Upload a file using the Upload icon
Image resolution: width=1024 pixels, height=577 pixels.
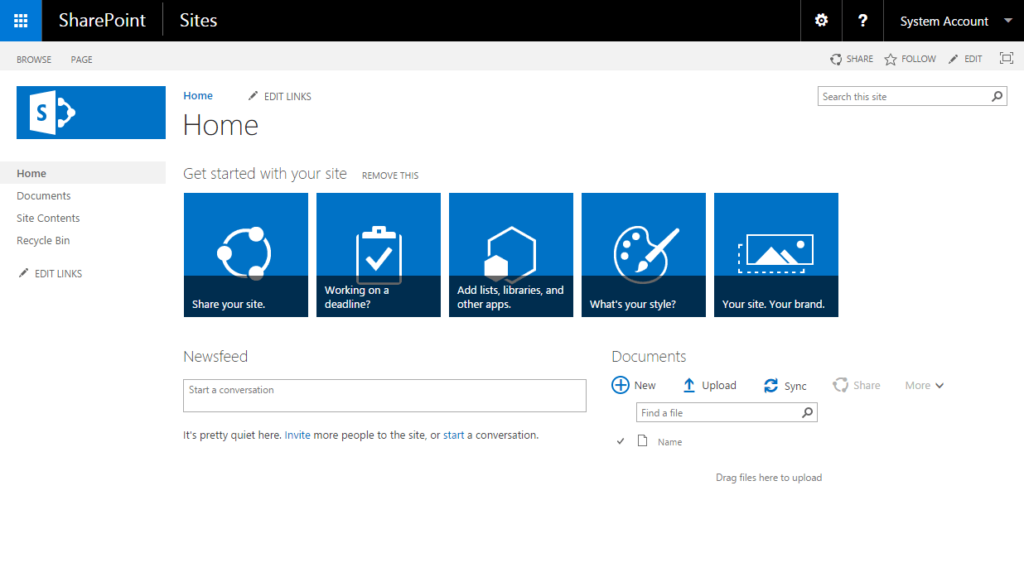tap(710, 385)
